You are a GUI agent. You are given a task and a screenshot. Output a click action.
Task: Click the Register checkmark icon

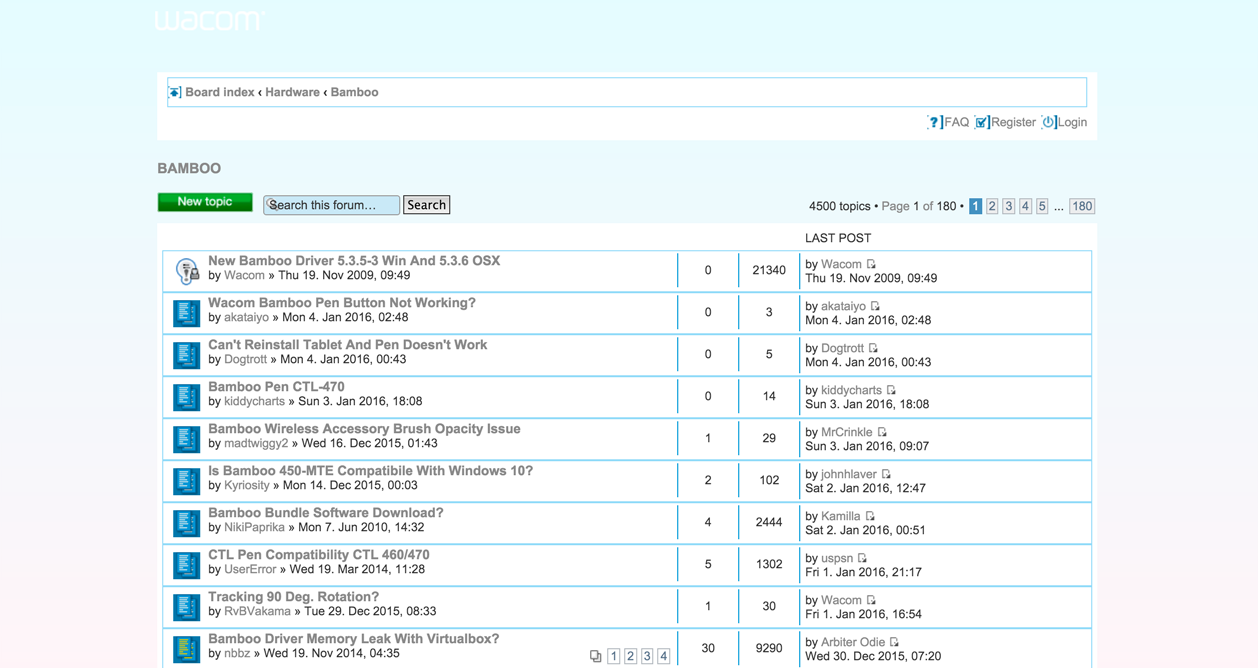click(x=982, y=122)
